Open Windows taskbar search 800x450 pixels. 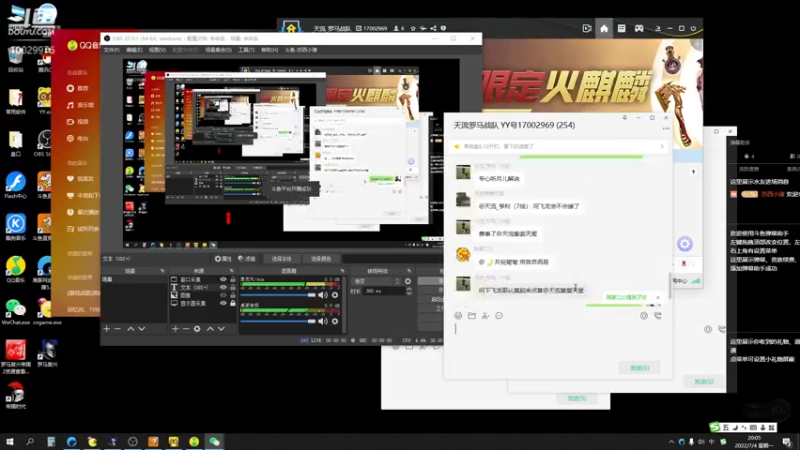point(30,441)
